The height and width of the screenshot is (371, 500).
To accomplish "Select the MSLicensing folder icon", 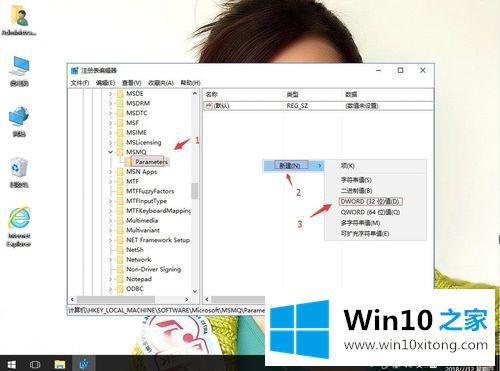I will (x=120, y=142).
